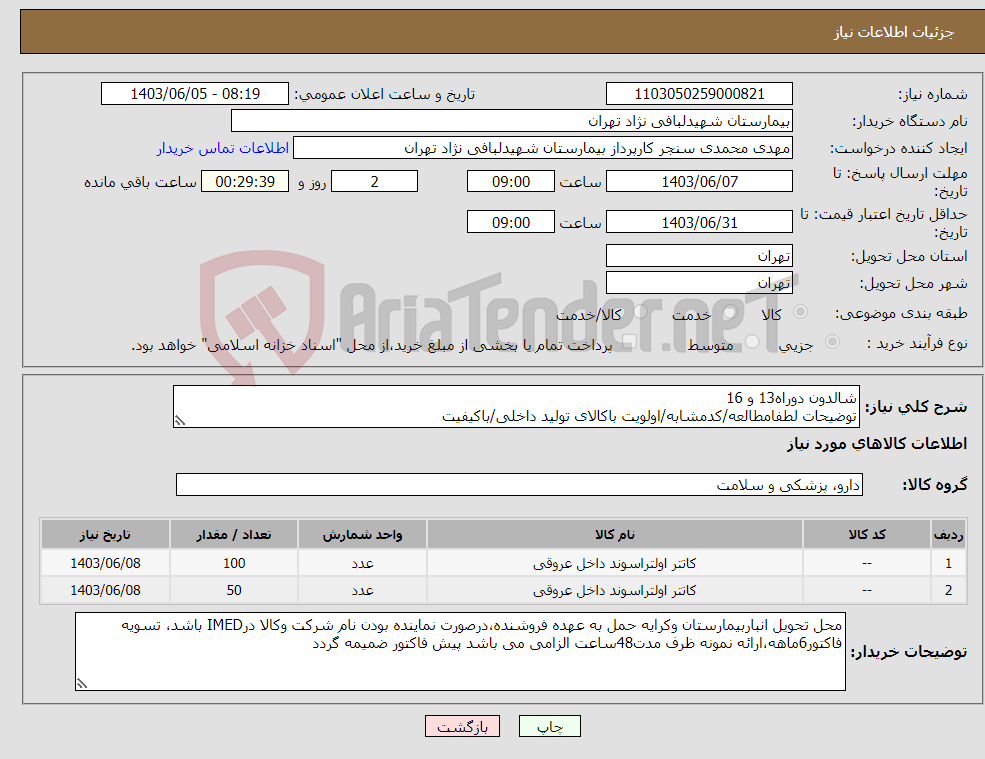Select the متوسط purchase type radio

pyautogui.click(x=753, y=342)
